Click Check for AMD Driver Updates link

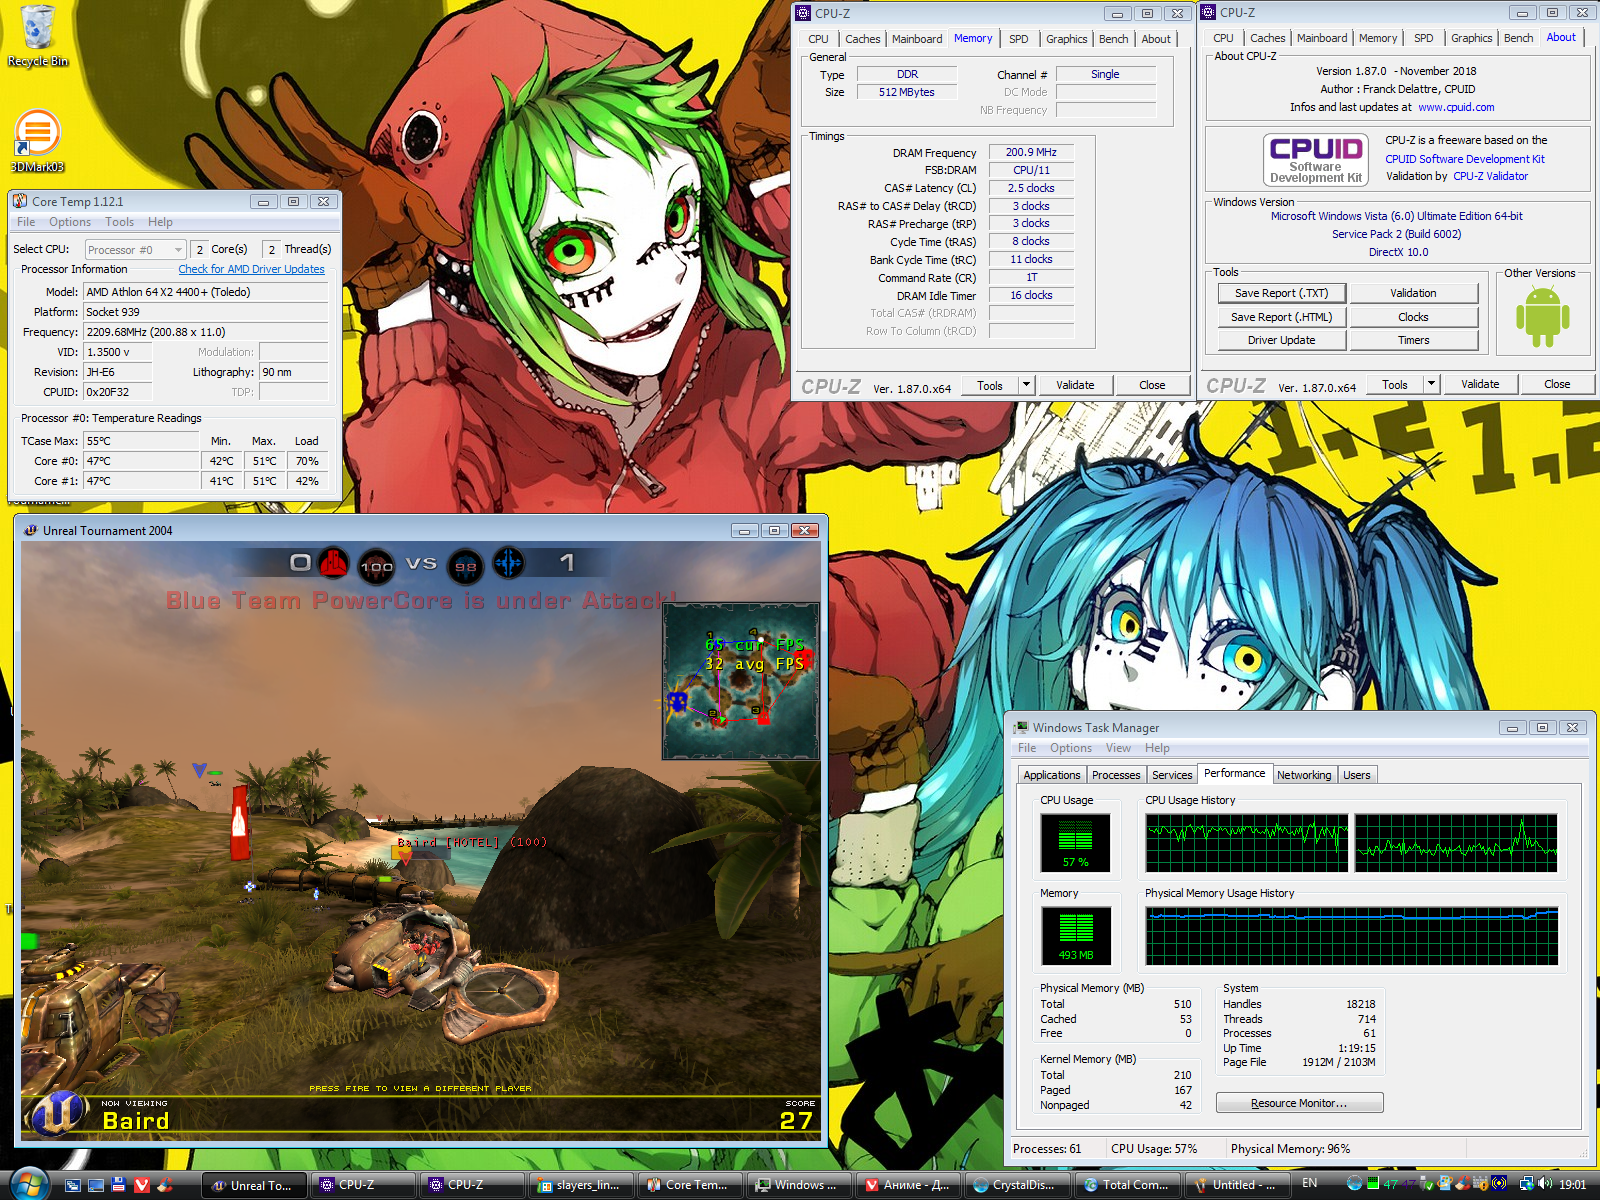(252, 269)
